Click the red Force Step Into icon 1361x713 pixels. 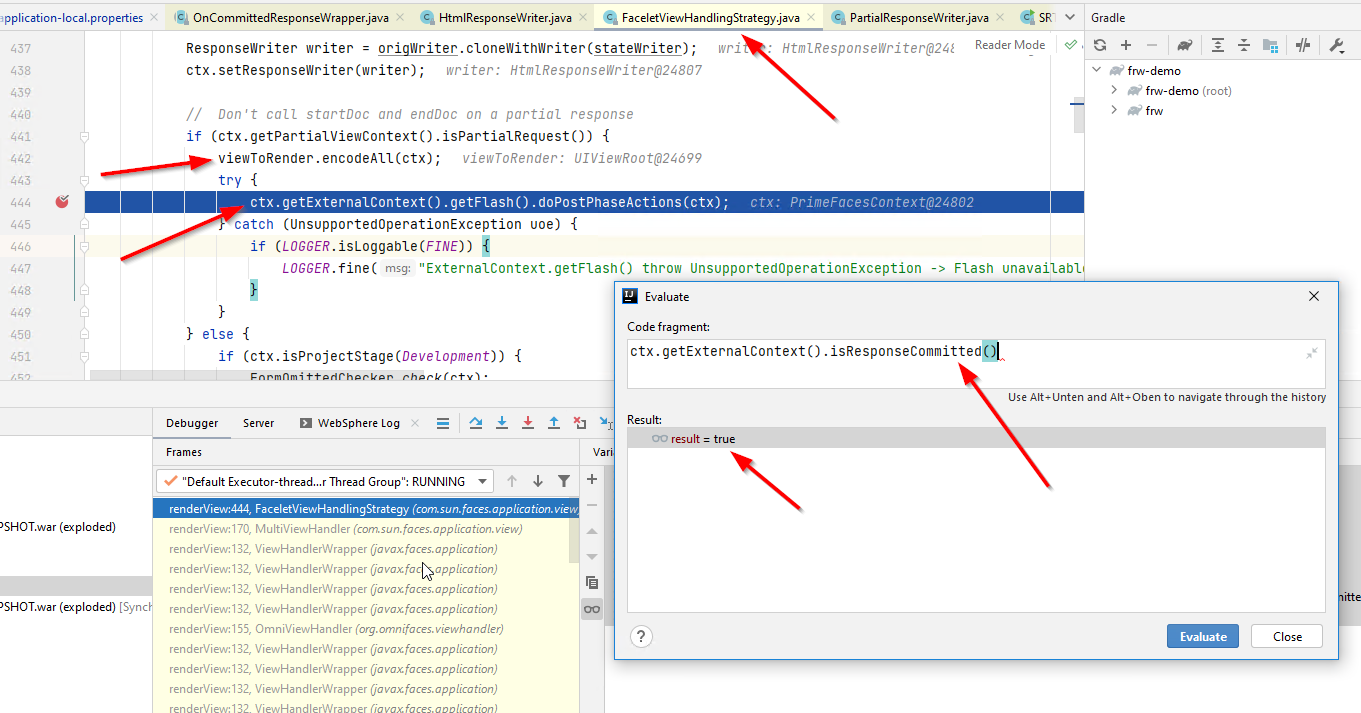[527, 422]
